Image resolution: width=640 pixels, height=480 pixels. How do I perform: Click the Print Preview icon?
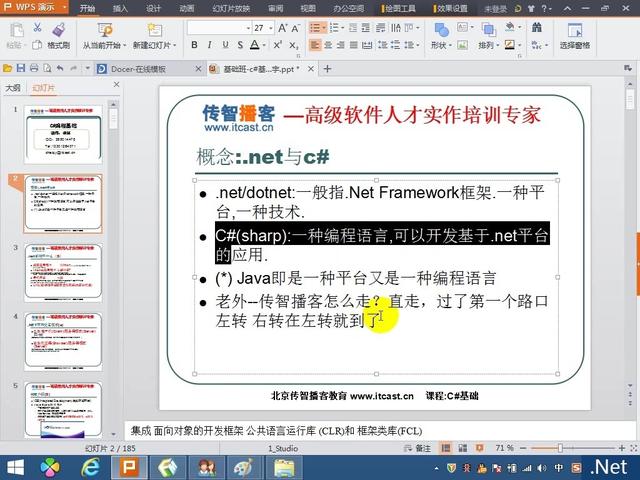[x=47, y=69]
